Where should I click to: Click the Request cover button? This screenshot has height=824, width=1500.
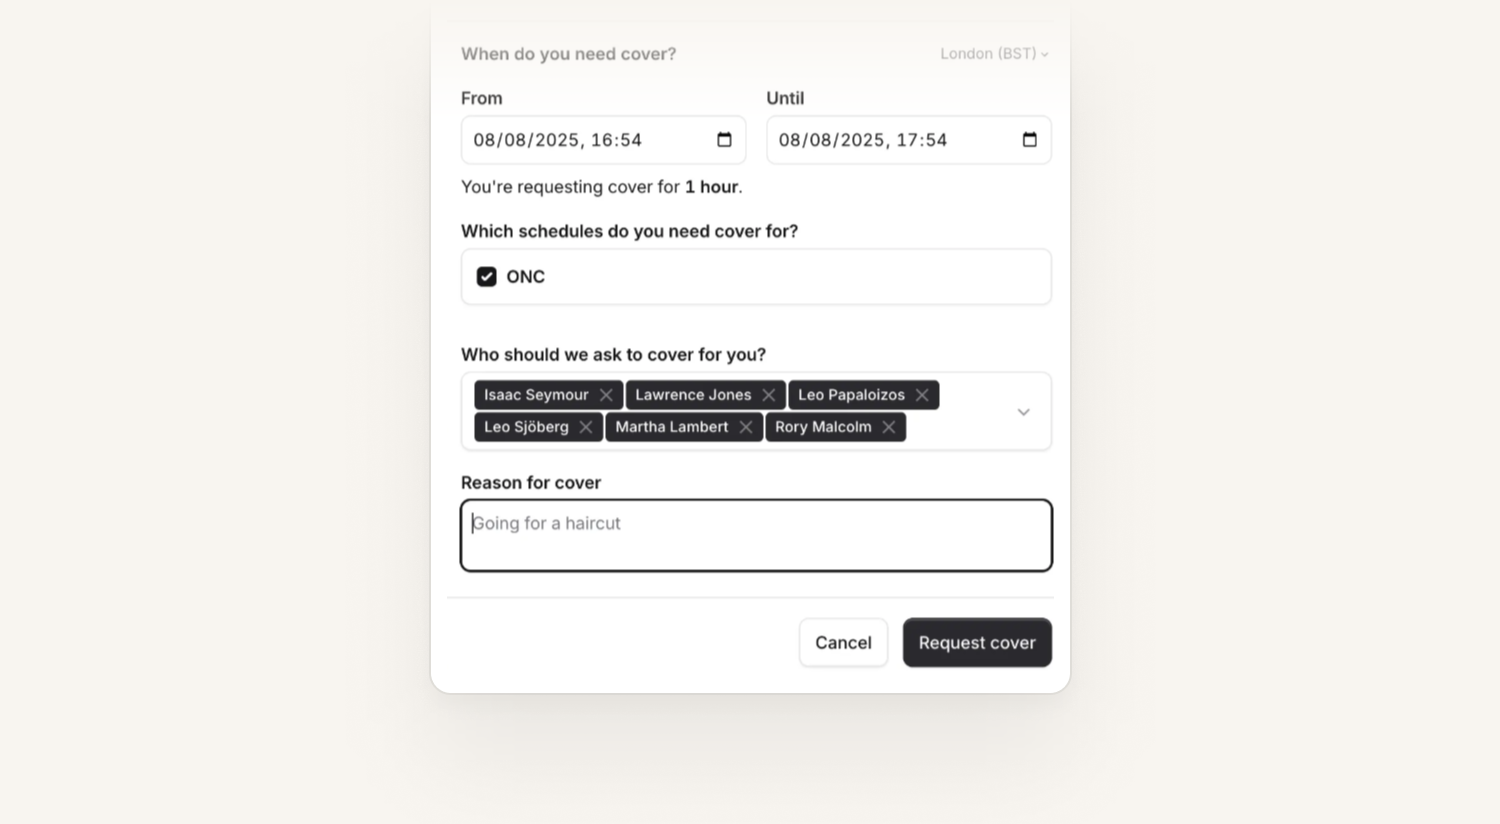tap(977, 642)
